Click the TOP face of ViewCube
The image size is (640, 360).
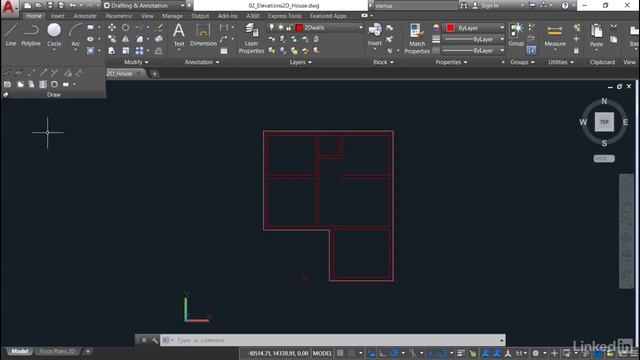tap(604, 122)
